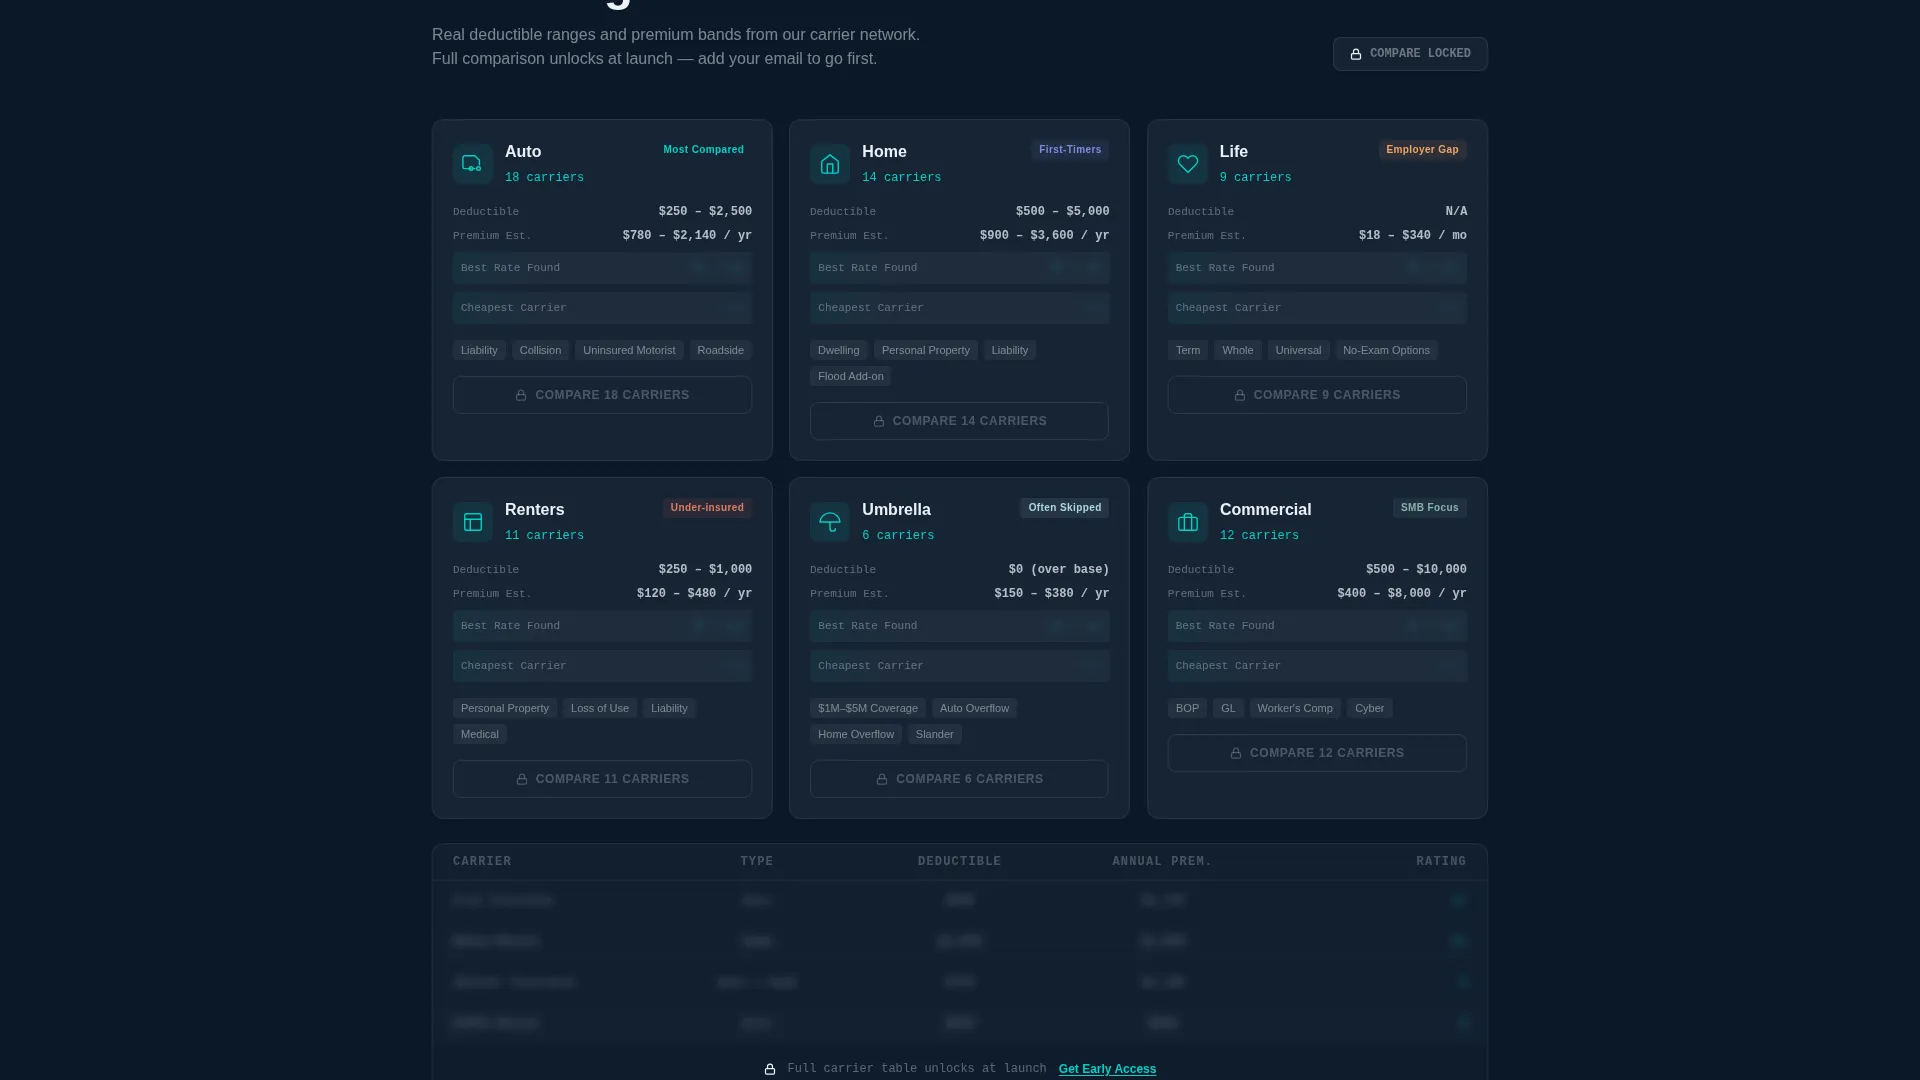Select the Term tag in Life card
Screen dimensions: 1920x1080
pos(1187,350)
